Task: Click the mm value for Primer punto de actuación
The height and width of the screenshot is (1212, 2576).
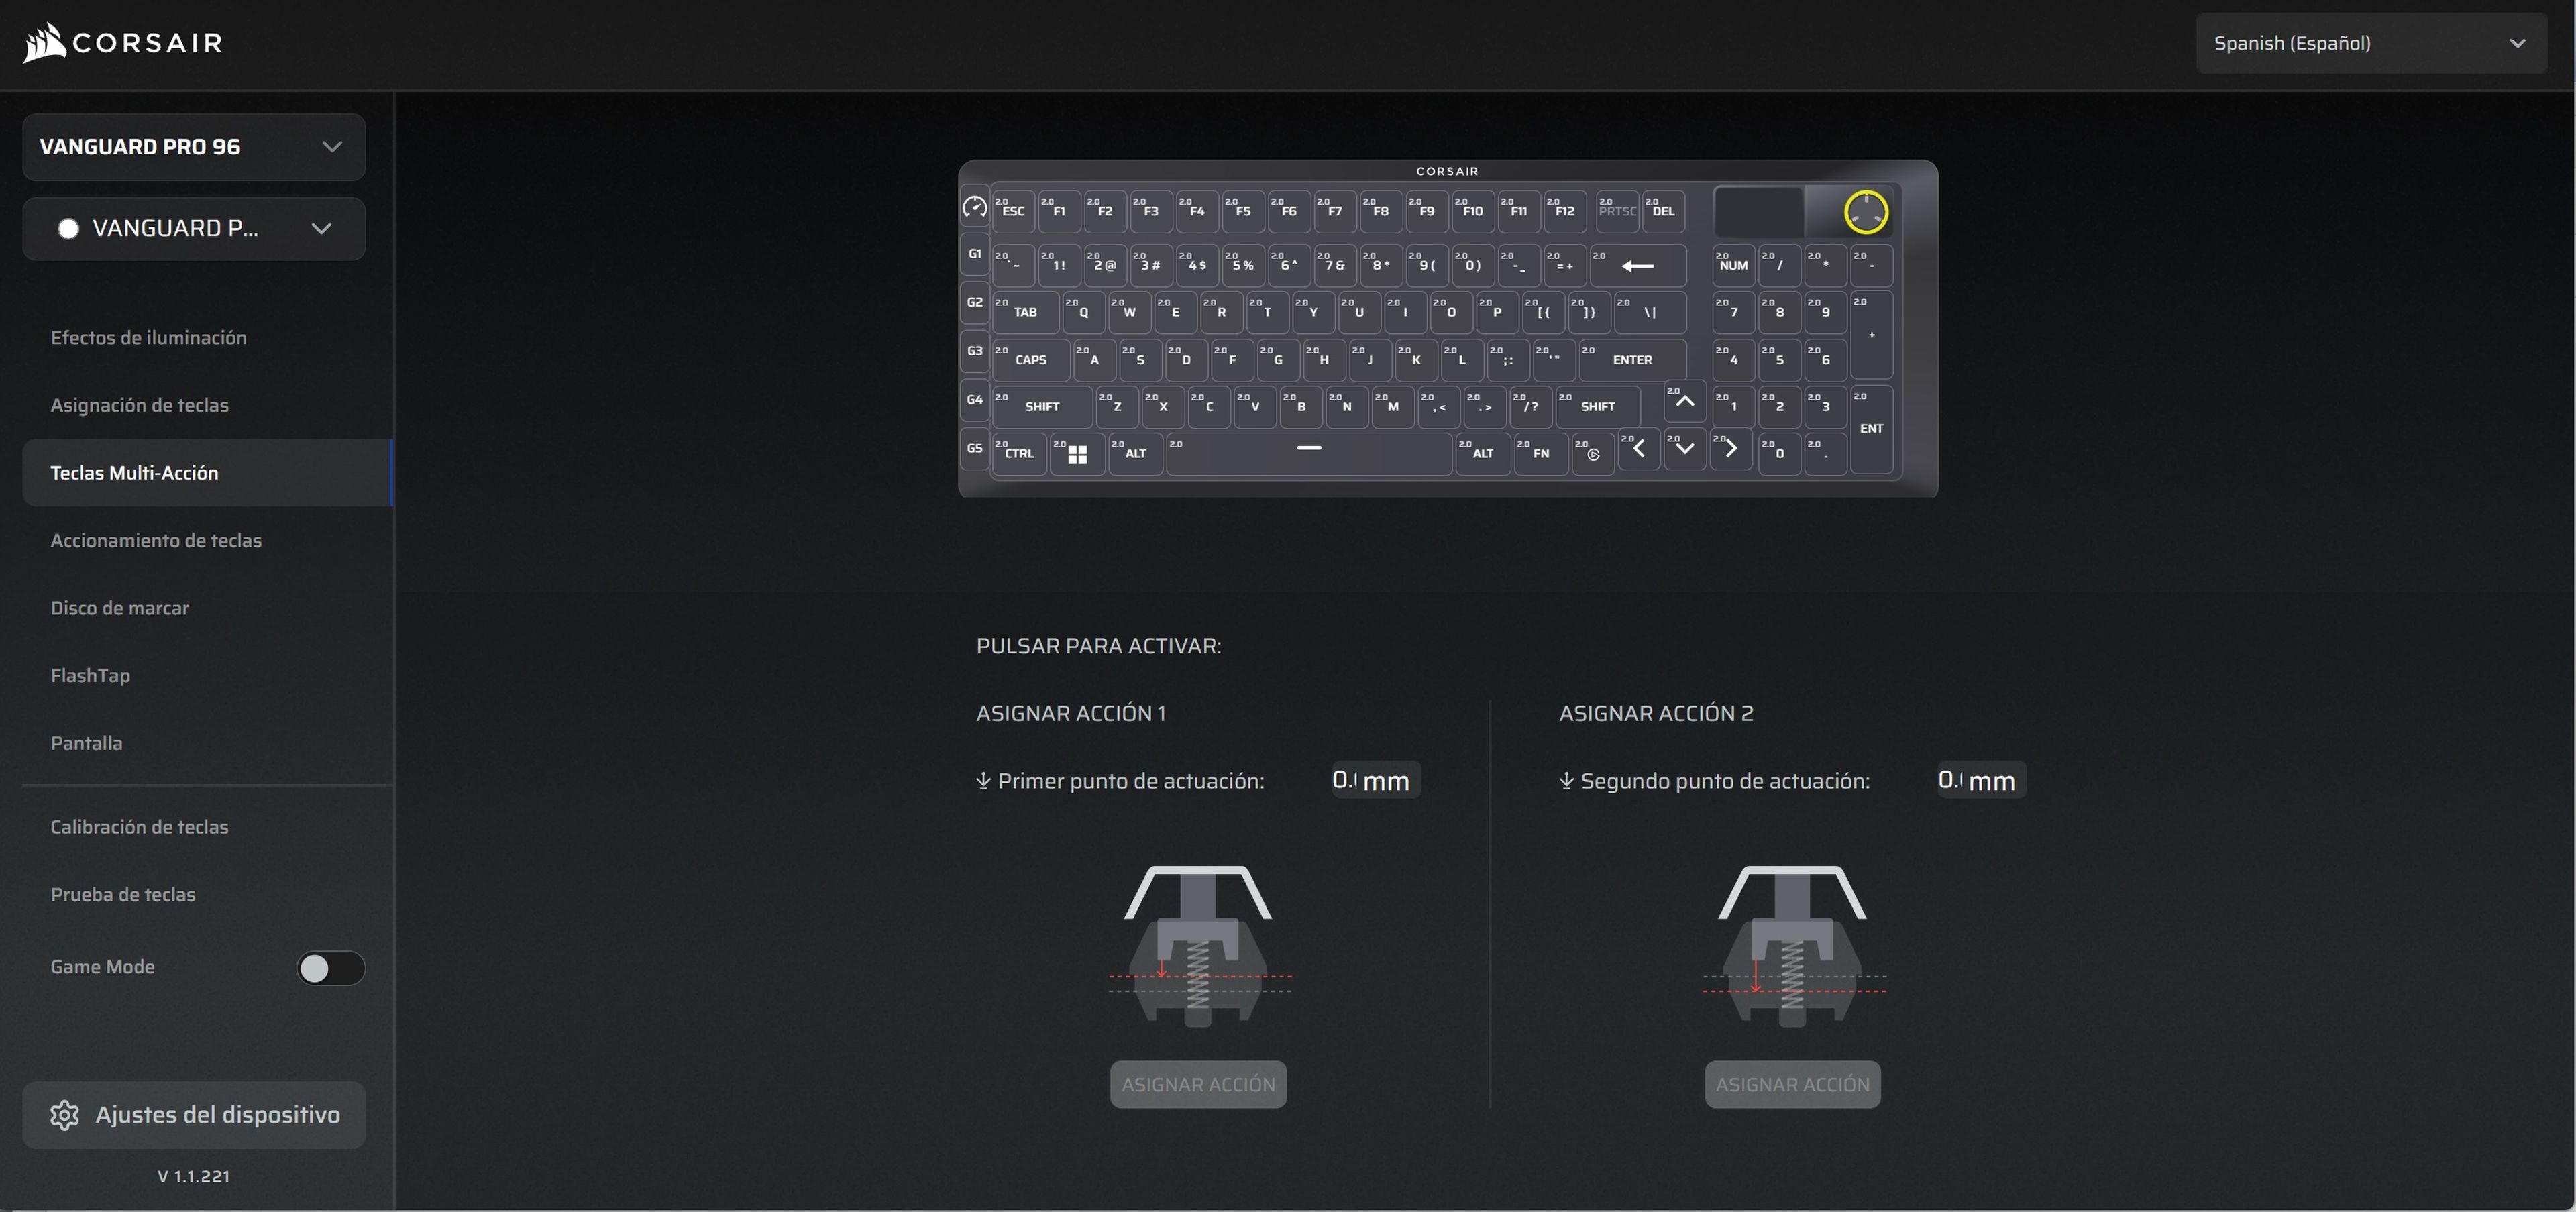Action: tap(1372, 781)
